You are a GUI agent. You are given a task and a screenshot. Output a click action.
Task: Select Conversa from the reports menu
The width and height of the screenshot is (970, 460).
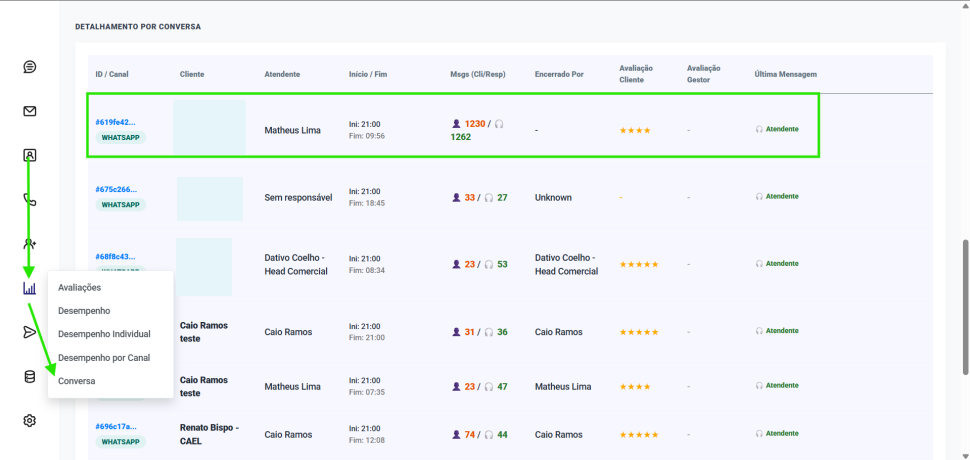[77, 381]
